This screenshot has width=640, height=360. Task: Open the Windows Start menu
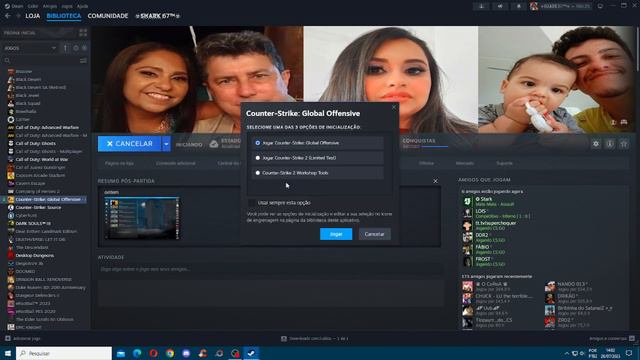click(x=8, y=353)
